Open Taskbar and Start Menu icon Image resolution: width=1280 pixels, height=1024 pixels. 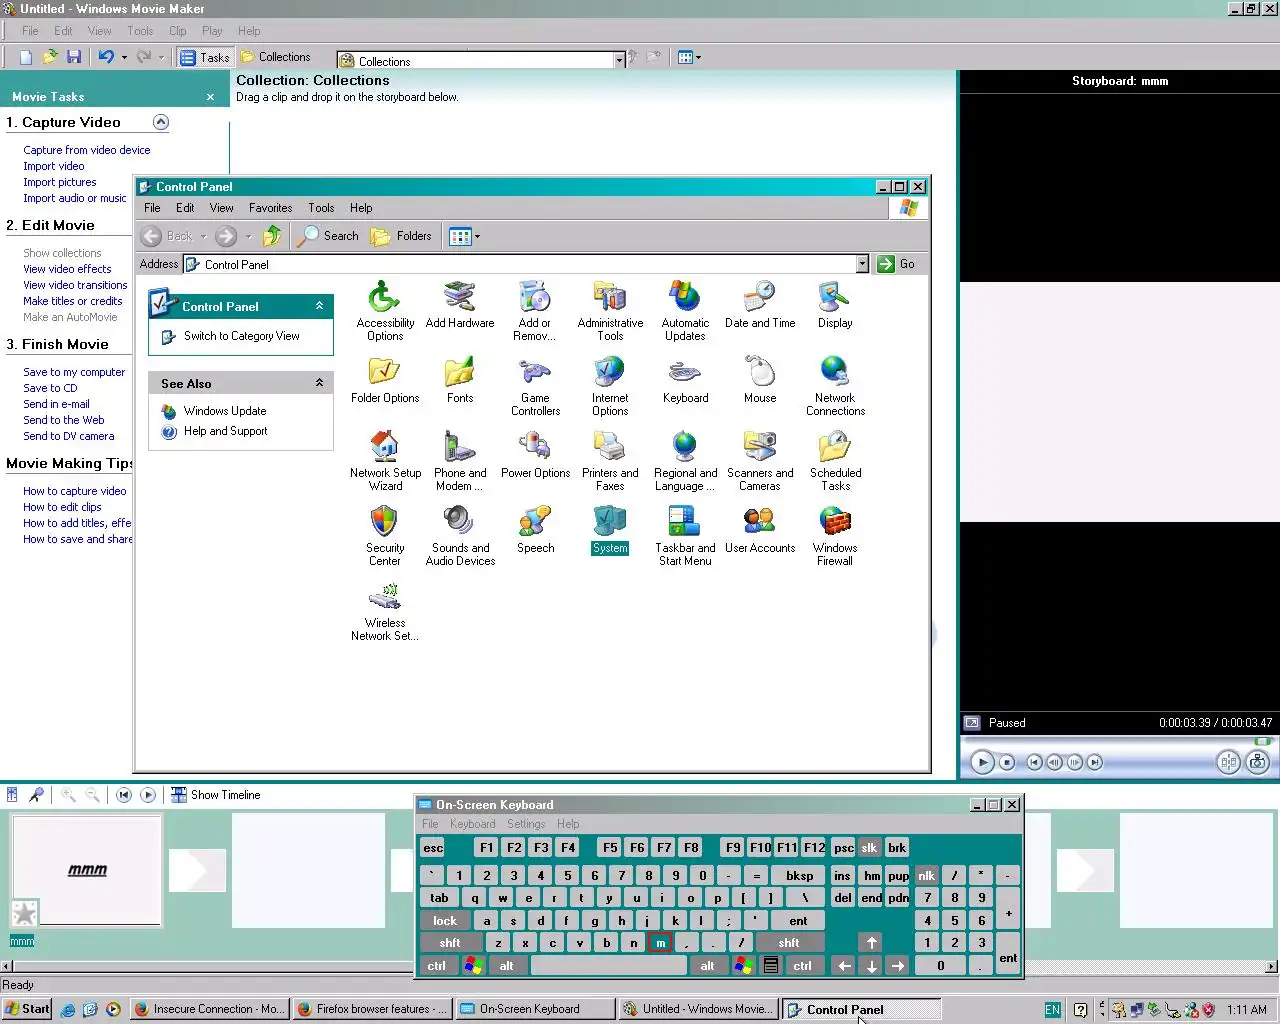tap(685, 536)
